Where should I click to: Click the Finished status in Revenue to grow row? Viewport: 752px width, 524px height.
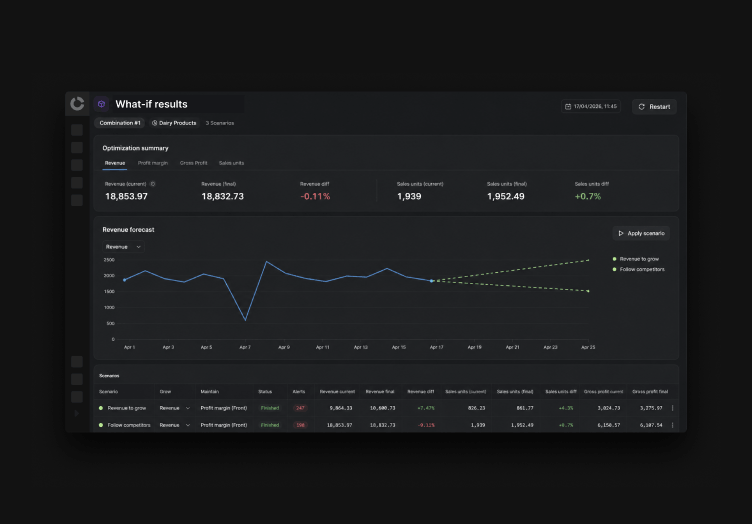click(270, 408)
